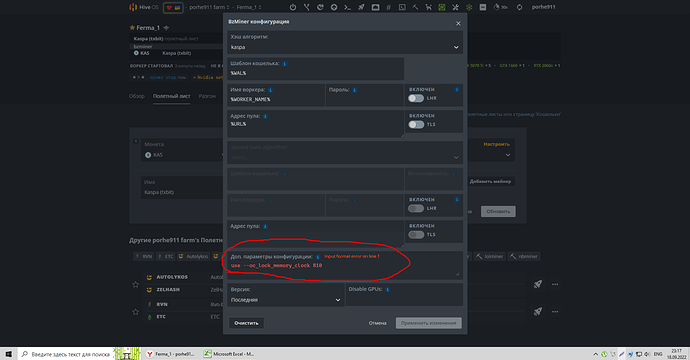The image size is (690, 360).
Task: Click Добавить майнер button
Action: [490, 181]
